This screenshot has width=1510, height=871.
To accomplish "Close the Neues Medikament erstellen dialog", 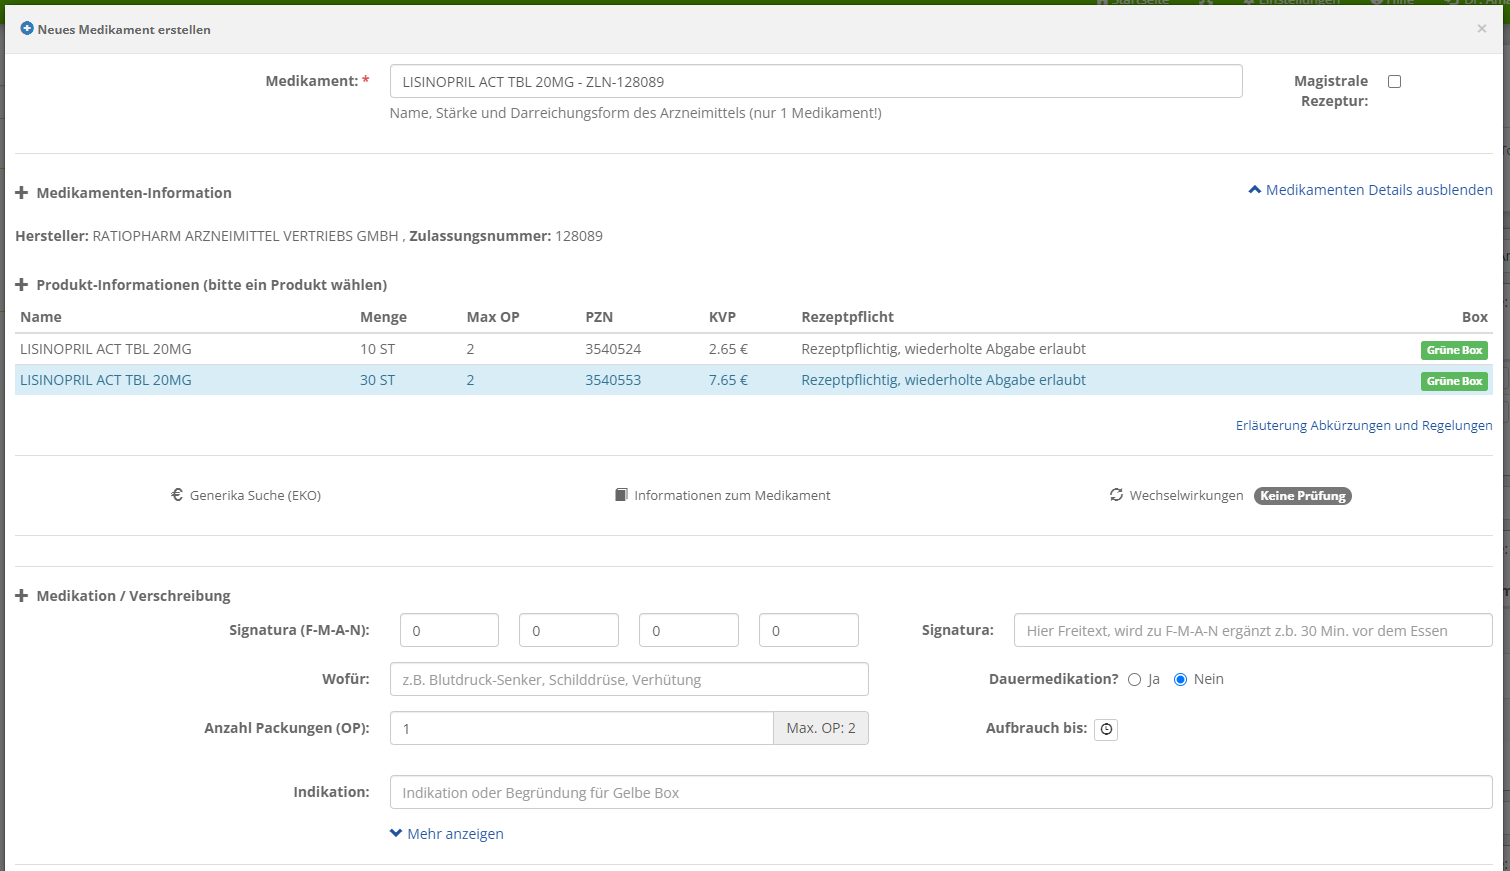I will (x=1481, y=29).
